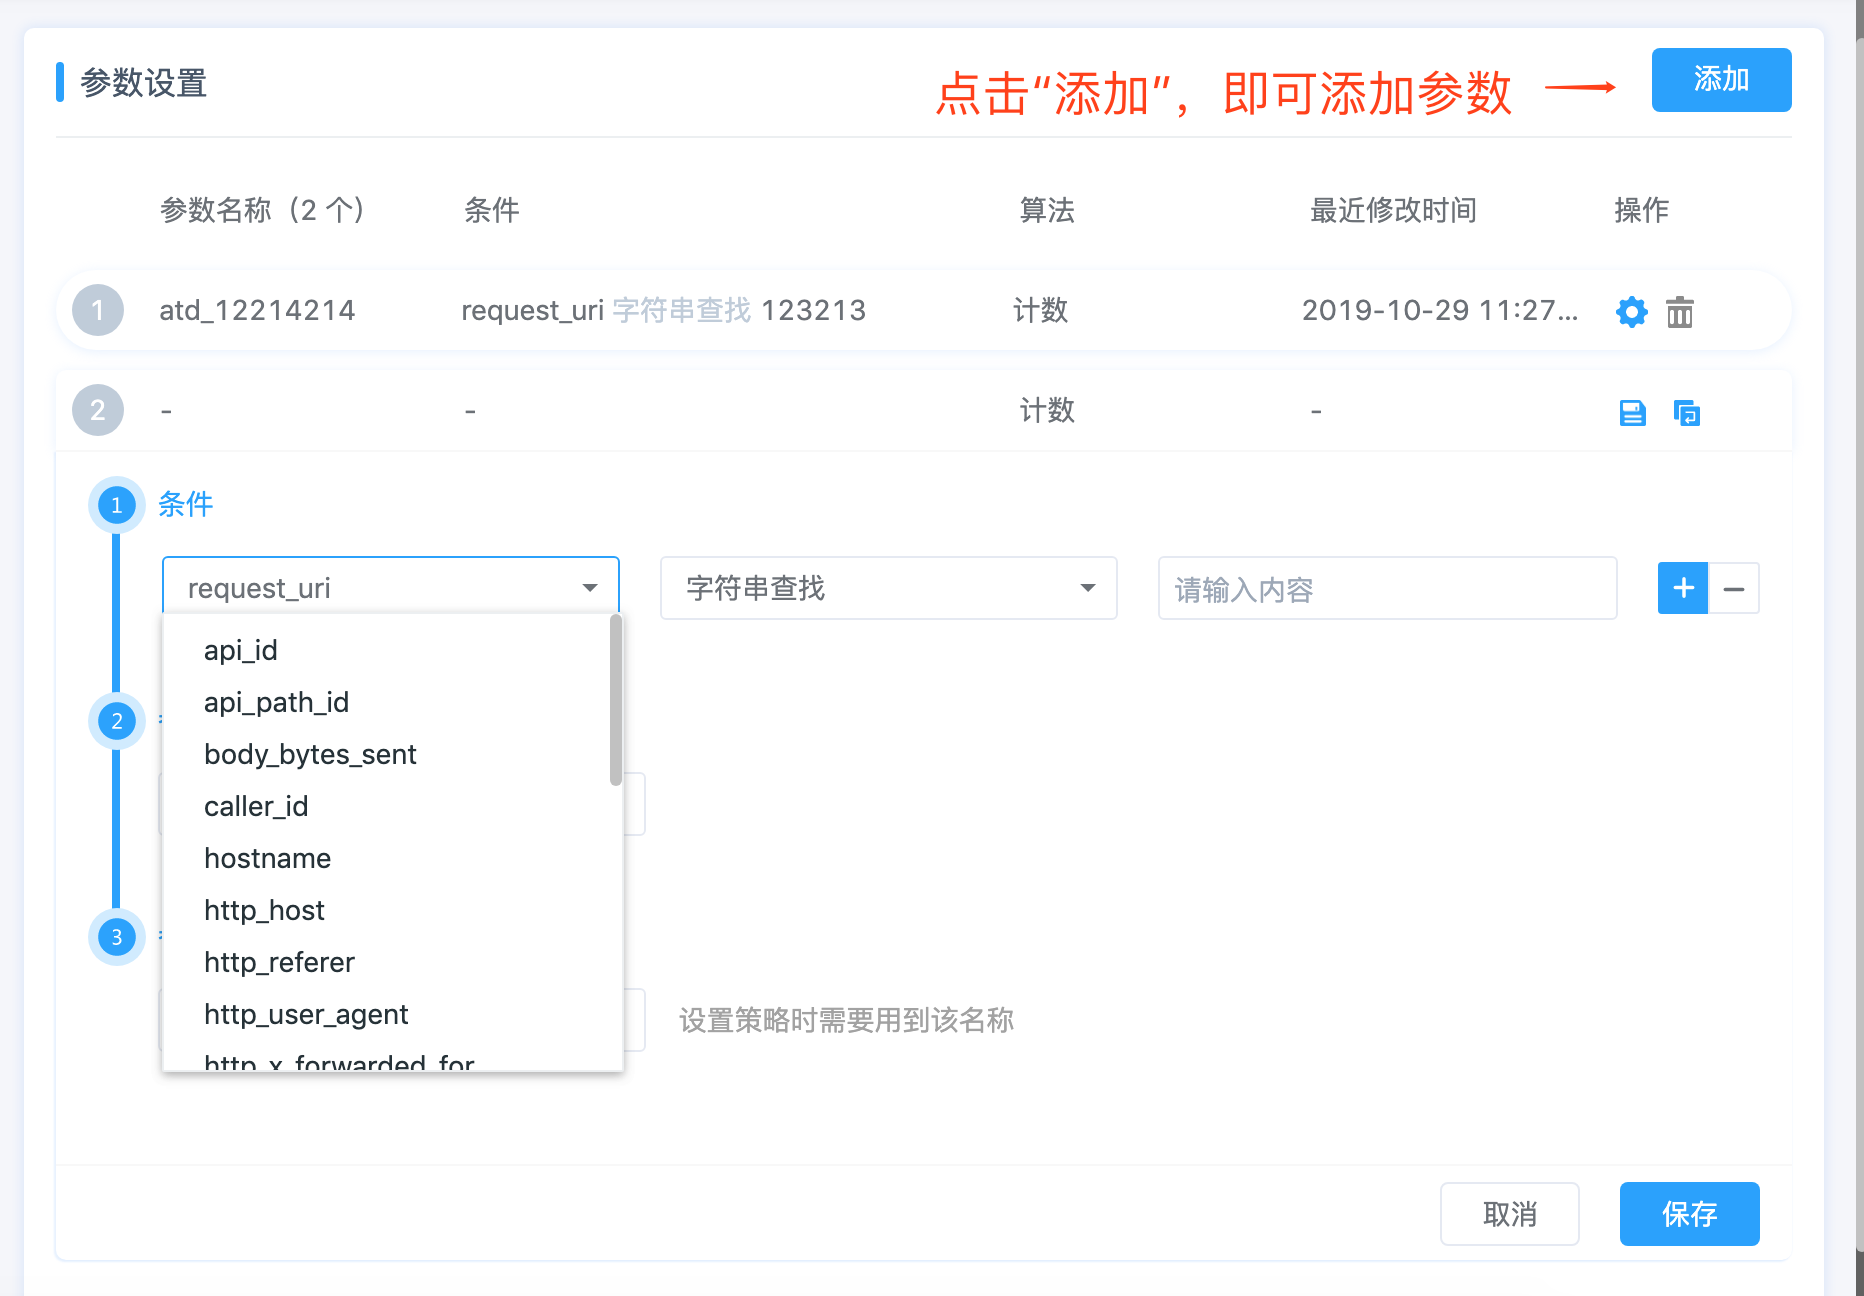Click the blue 添加 button
Image resolution: width=1864 pixels, height=1296 pixels.
coord(1721,80)
